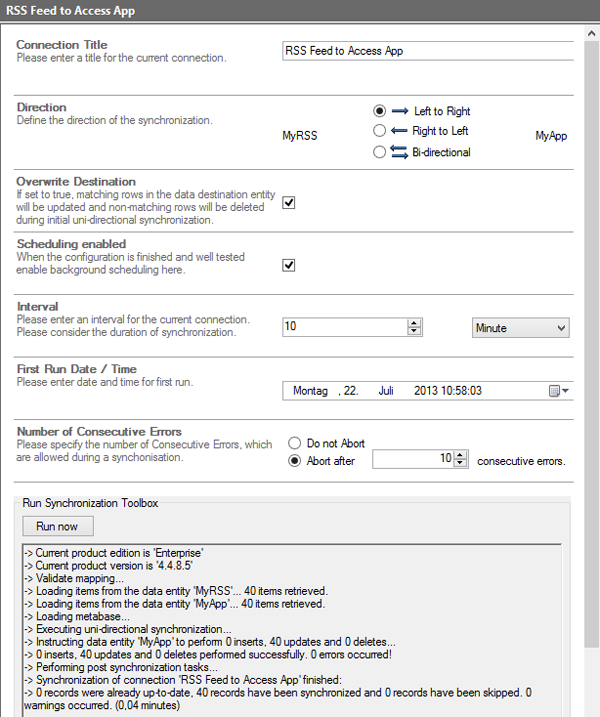
Task: Click the Abort after errors number field
Action: [x=412, y=459]
